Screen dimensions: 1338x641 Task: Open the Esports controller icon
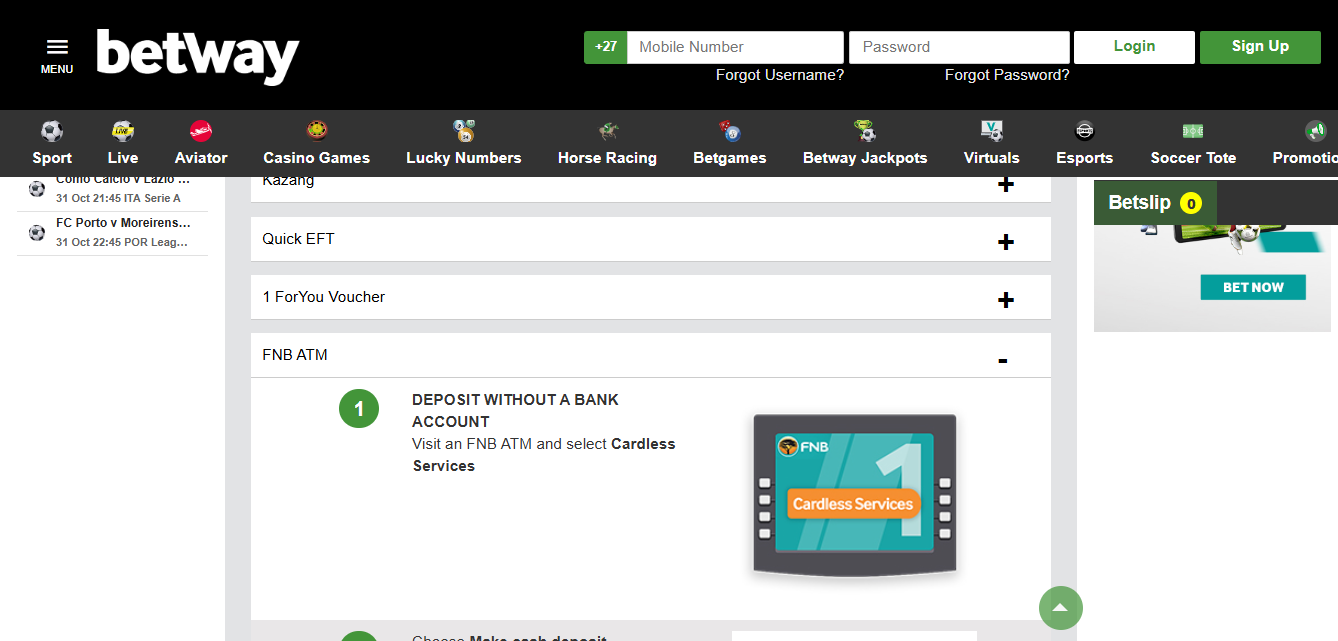click(x=1084, y=130)
